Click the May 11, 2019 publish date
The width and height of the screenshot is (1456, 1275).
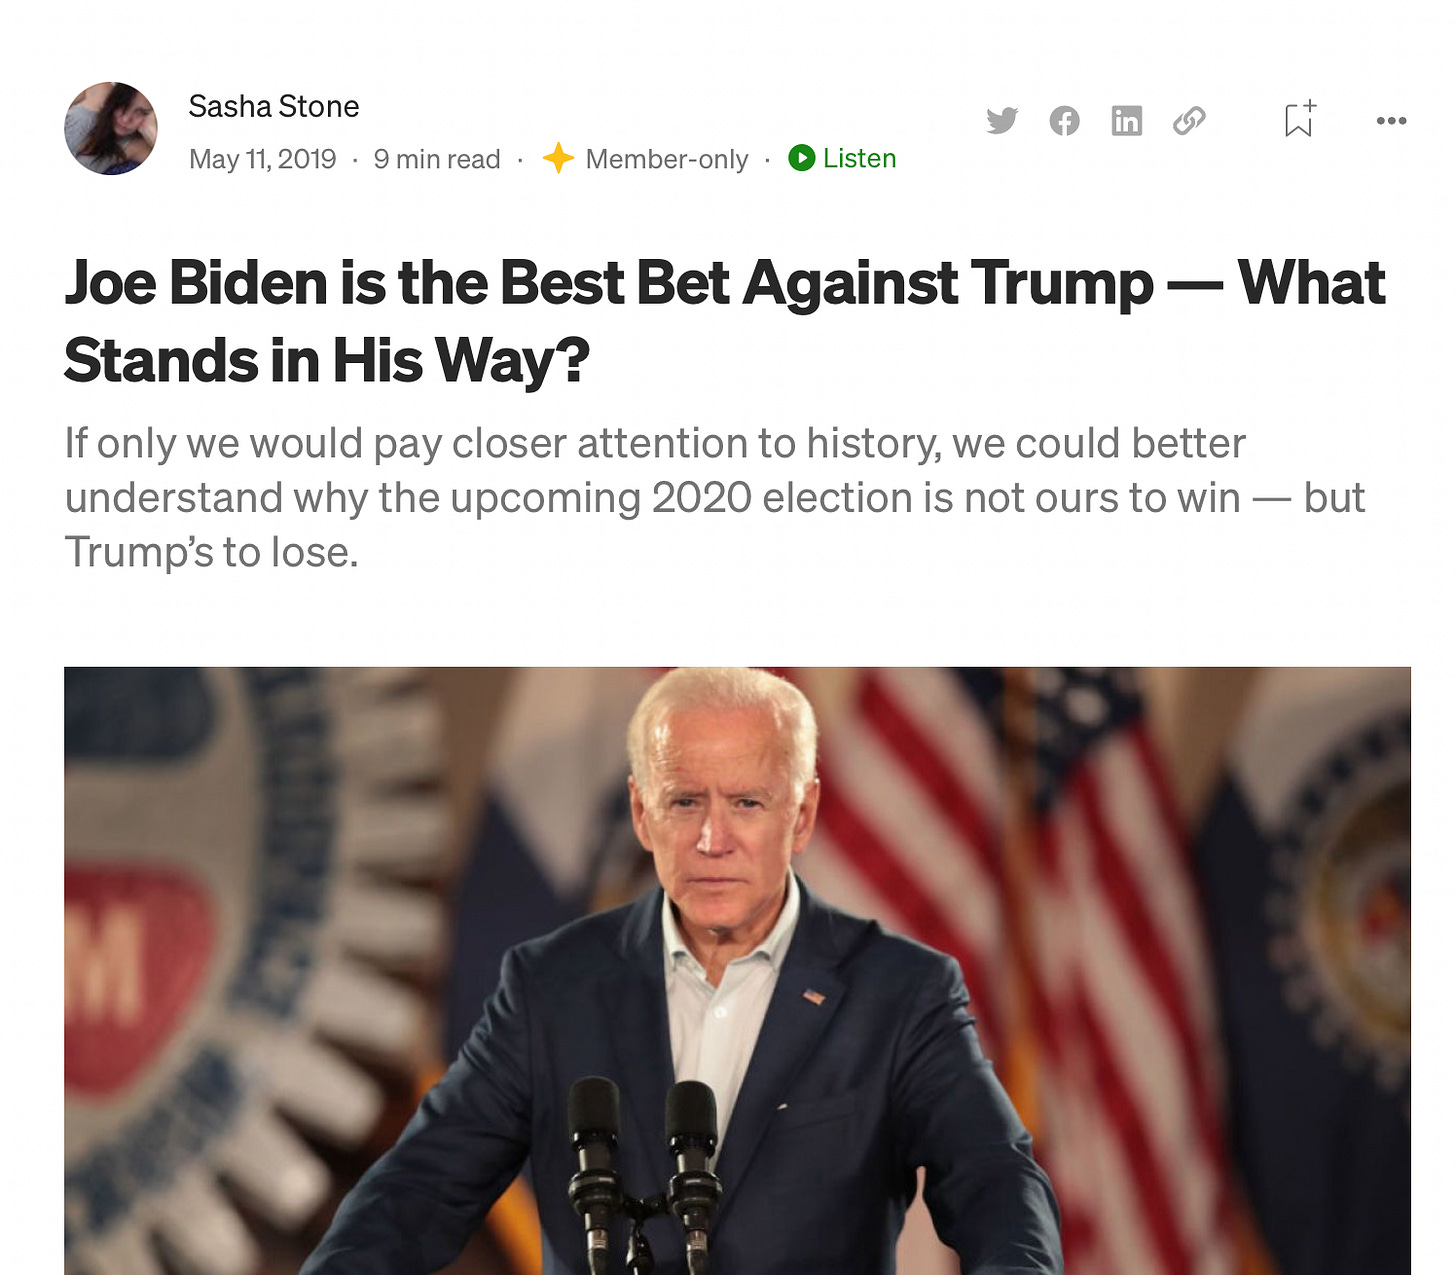[263, 159]
